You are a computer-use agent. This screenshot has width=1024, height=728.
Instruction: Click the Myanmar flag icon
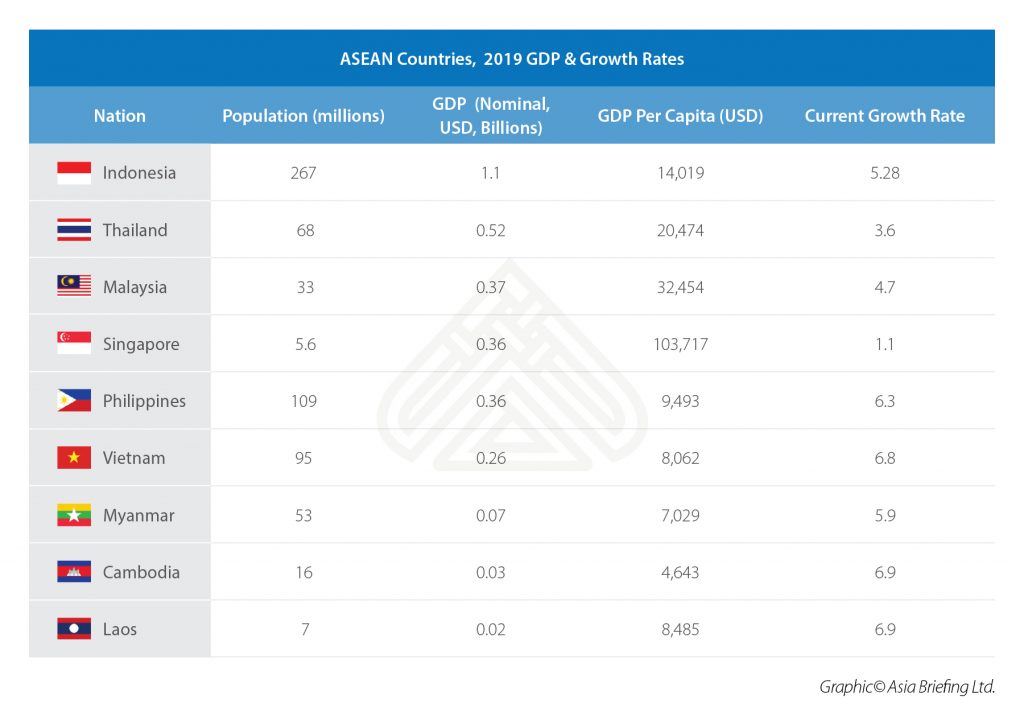coord(74,516)
